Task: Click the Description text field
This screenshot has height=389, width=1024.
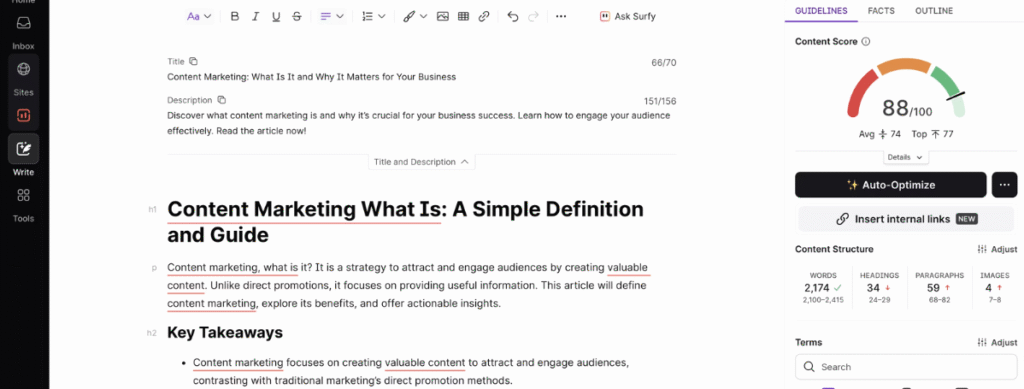Action: point(422,123)
